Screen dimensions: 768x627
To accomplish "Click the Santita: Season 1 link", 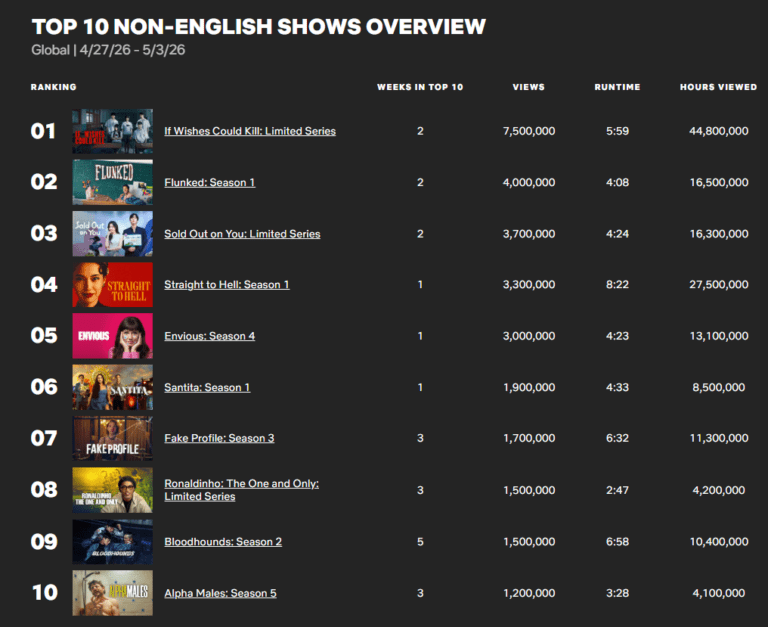I will pos(207,387).
